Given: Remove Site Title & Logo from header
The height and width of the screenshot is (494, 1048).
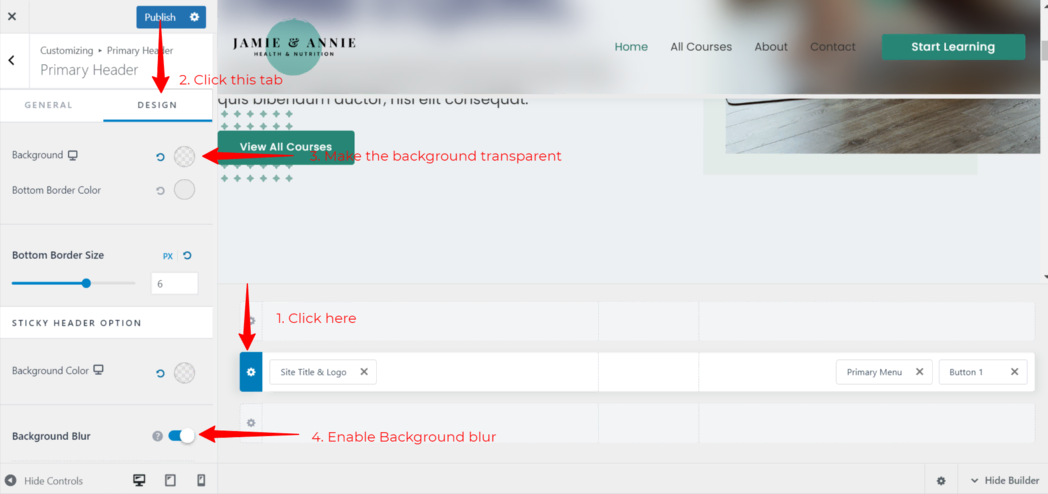Looking at the screenshot, I should [x=364, y=372].
